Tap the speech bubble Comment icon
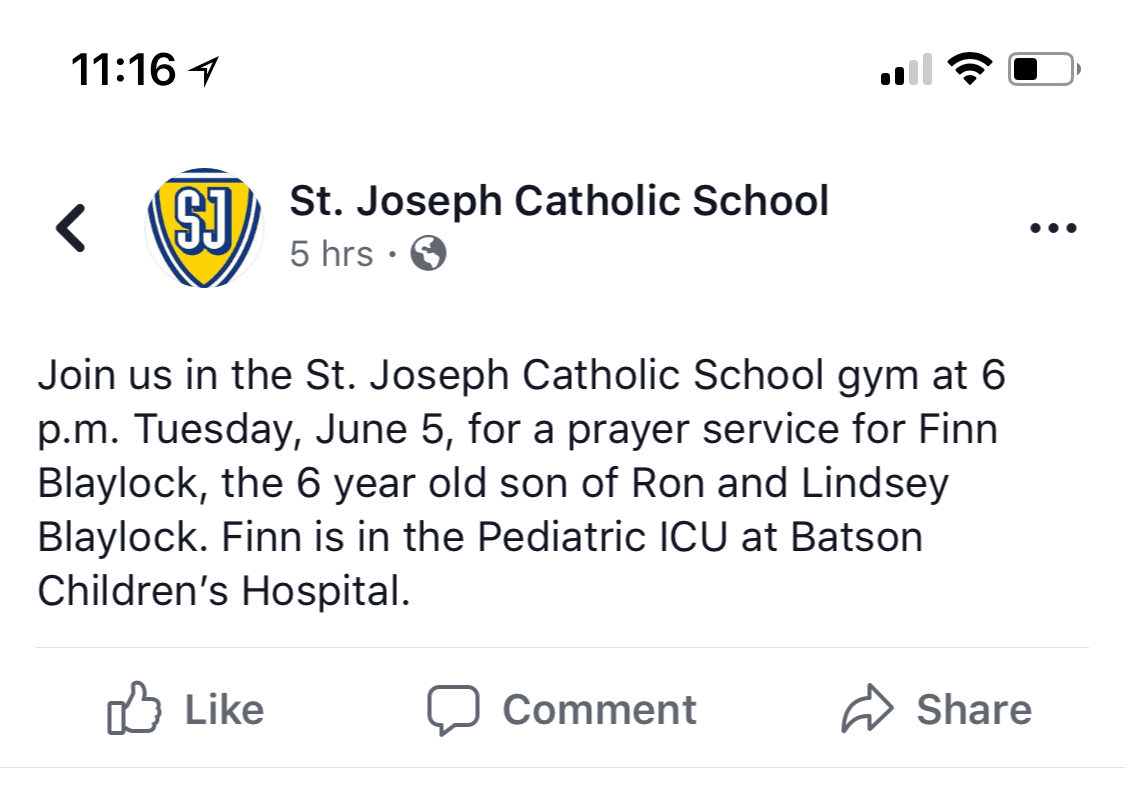Image resolution: width=1125 pixels, height=793 pixels. tap(453, 710)
